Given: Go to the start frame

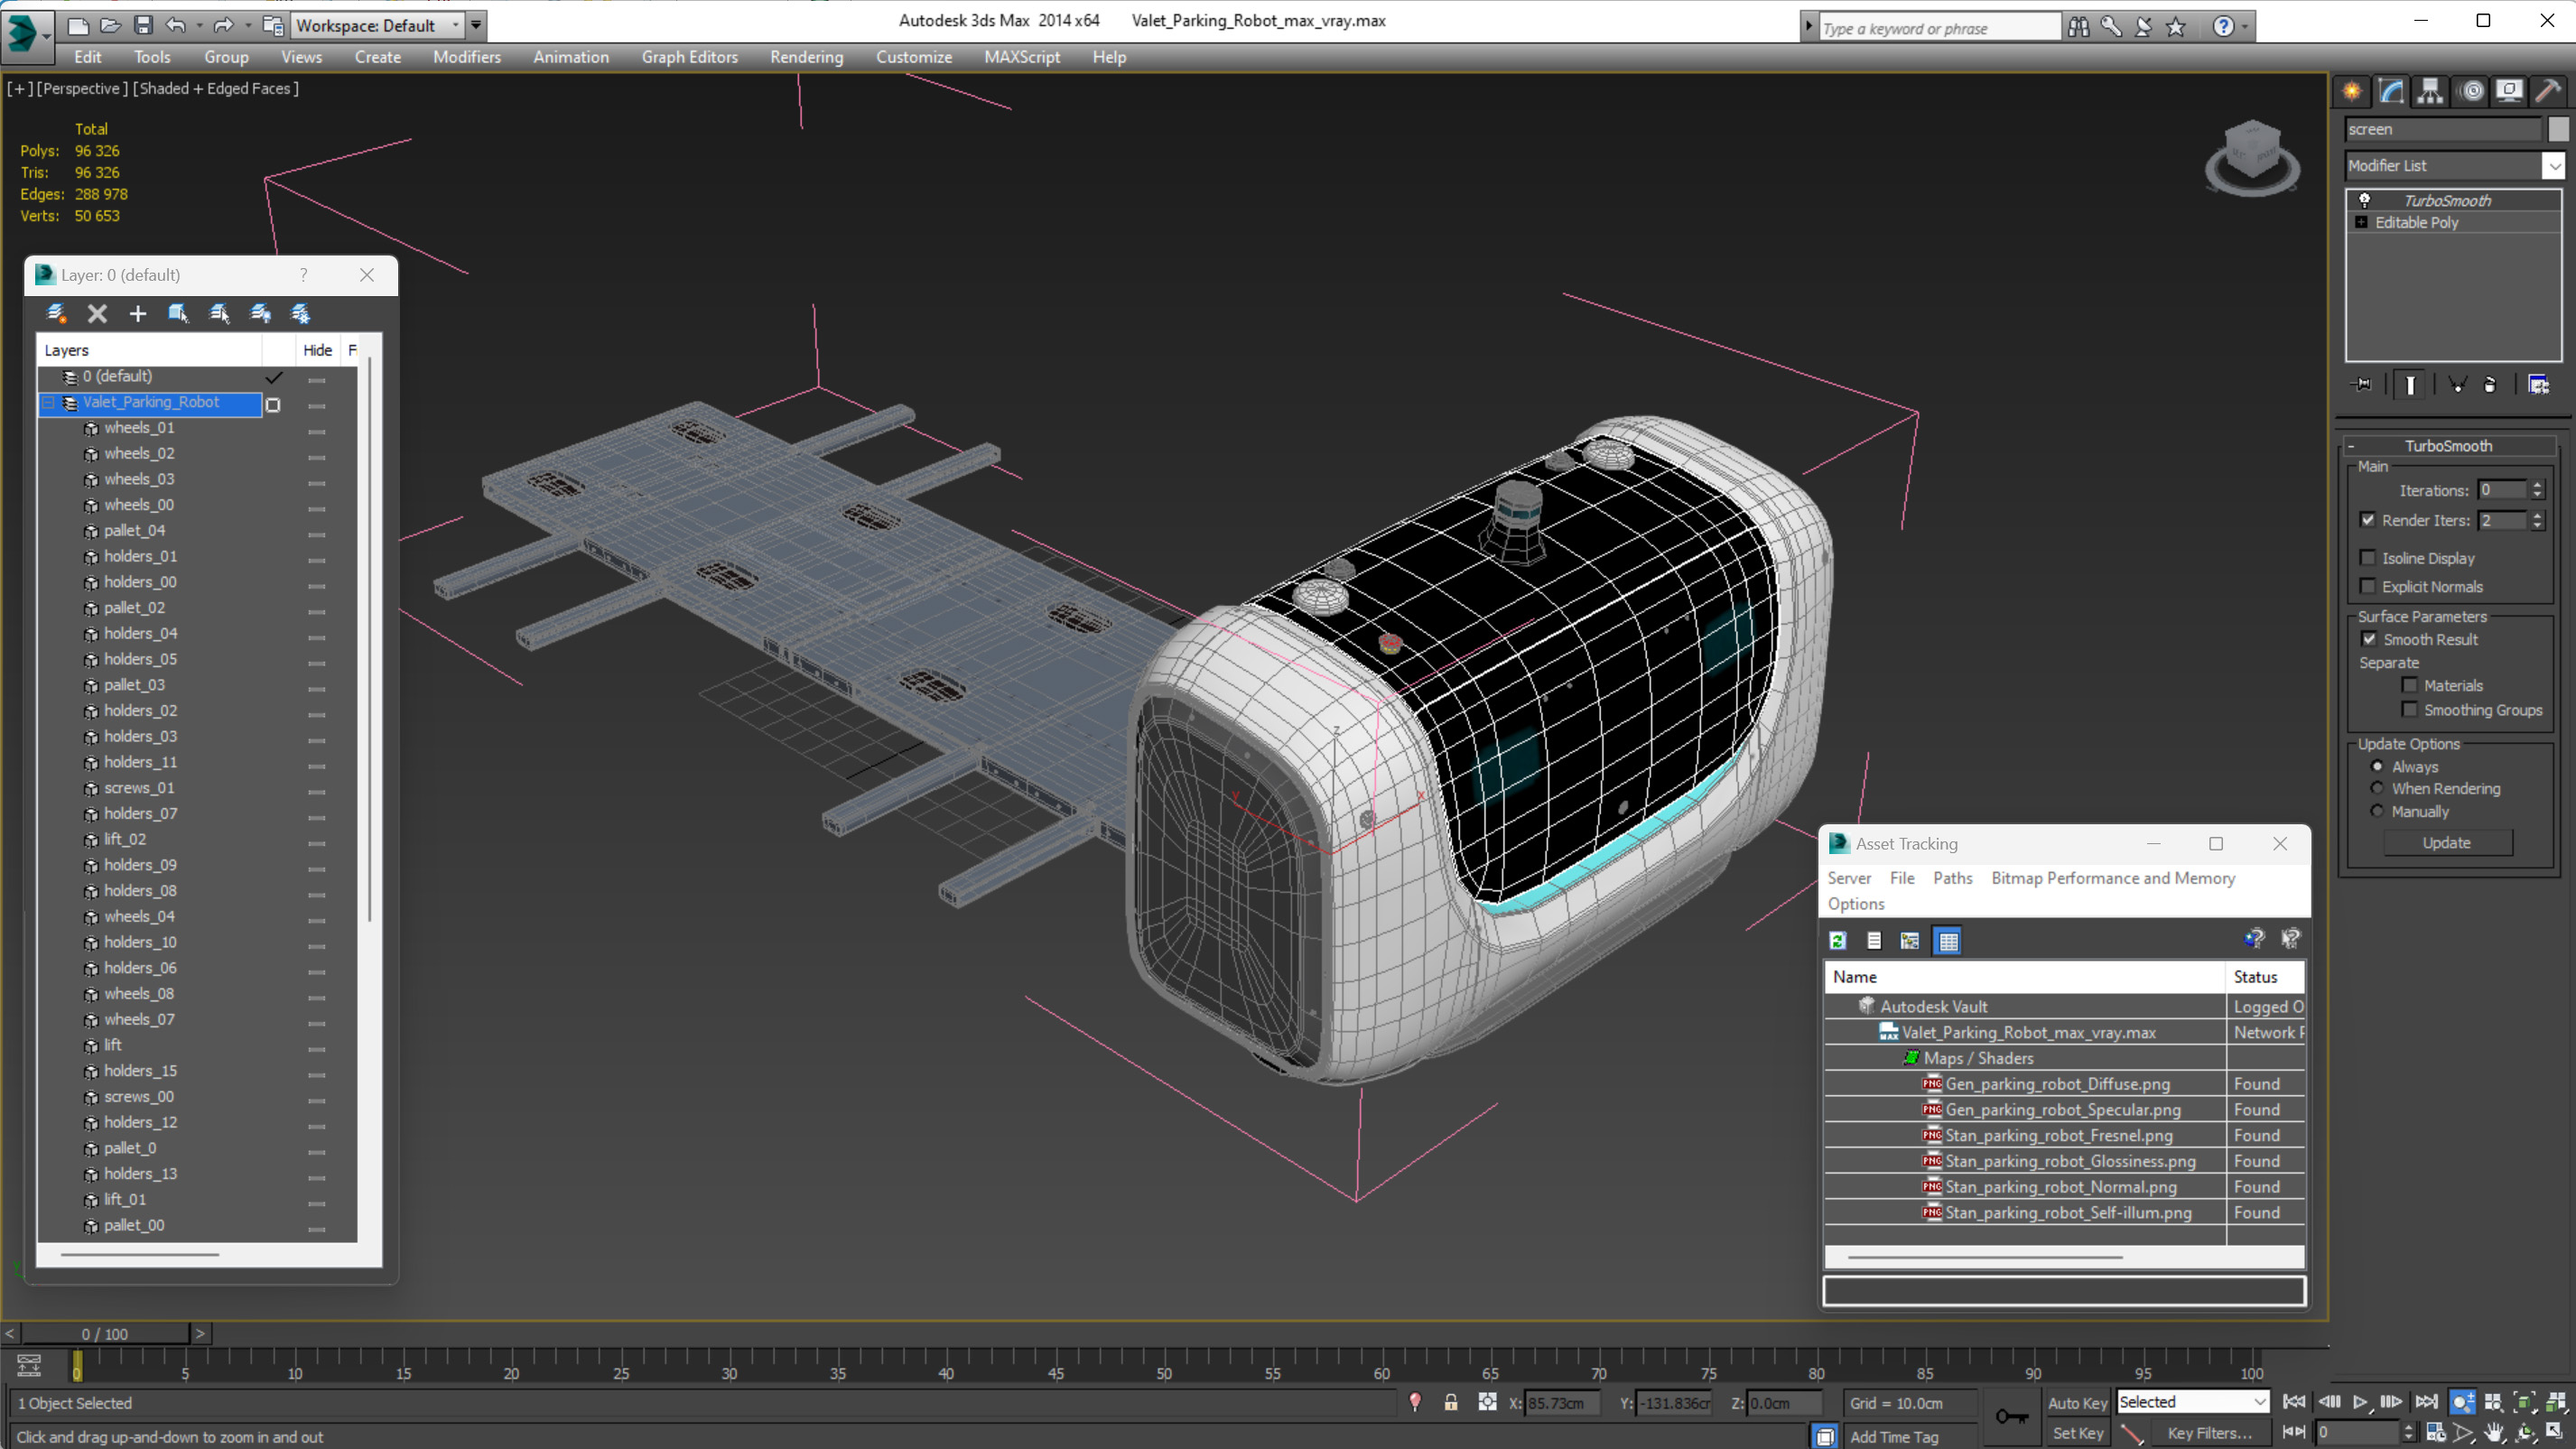Looking at the screenshot, I should tap(2293, 1402).
